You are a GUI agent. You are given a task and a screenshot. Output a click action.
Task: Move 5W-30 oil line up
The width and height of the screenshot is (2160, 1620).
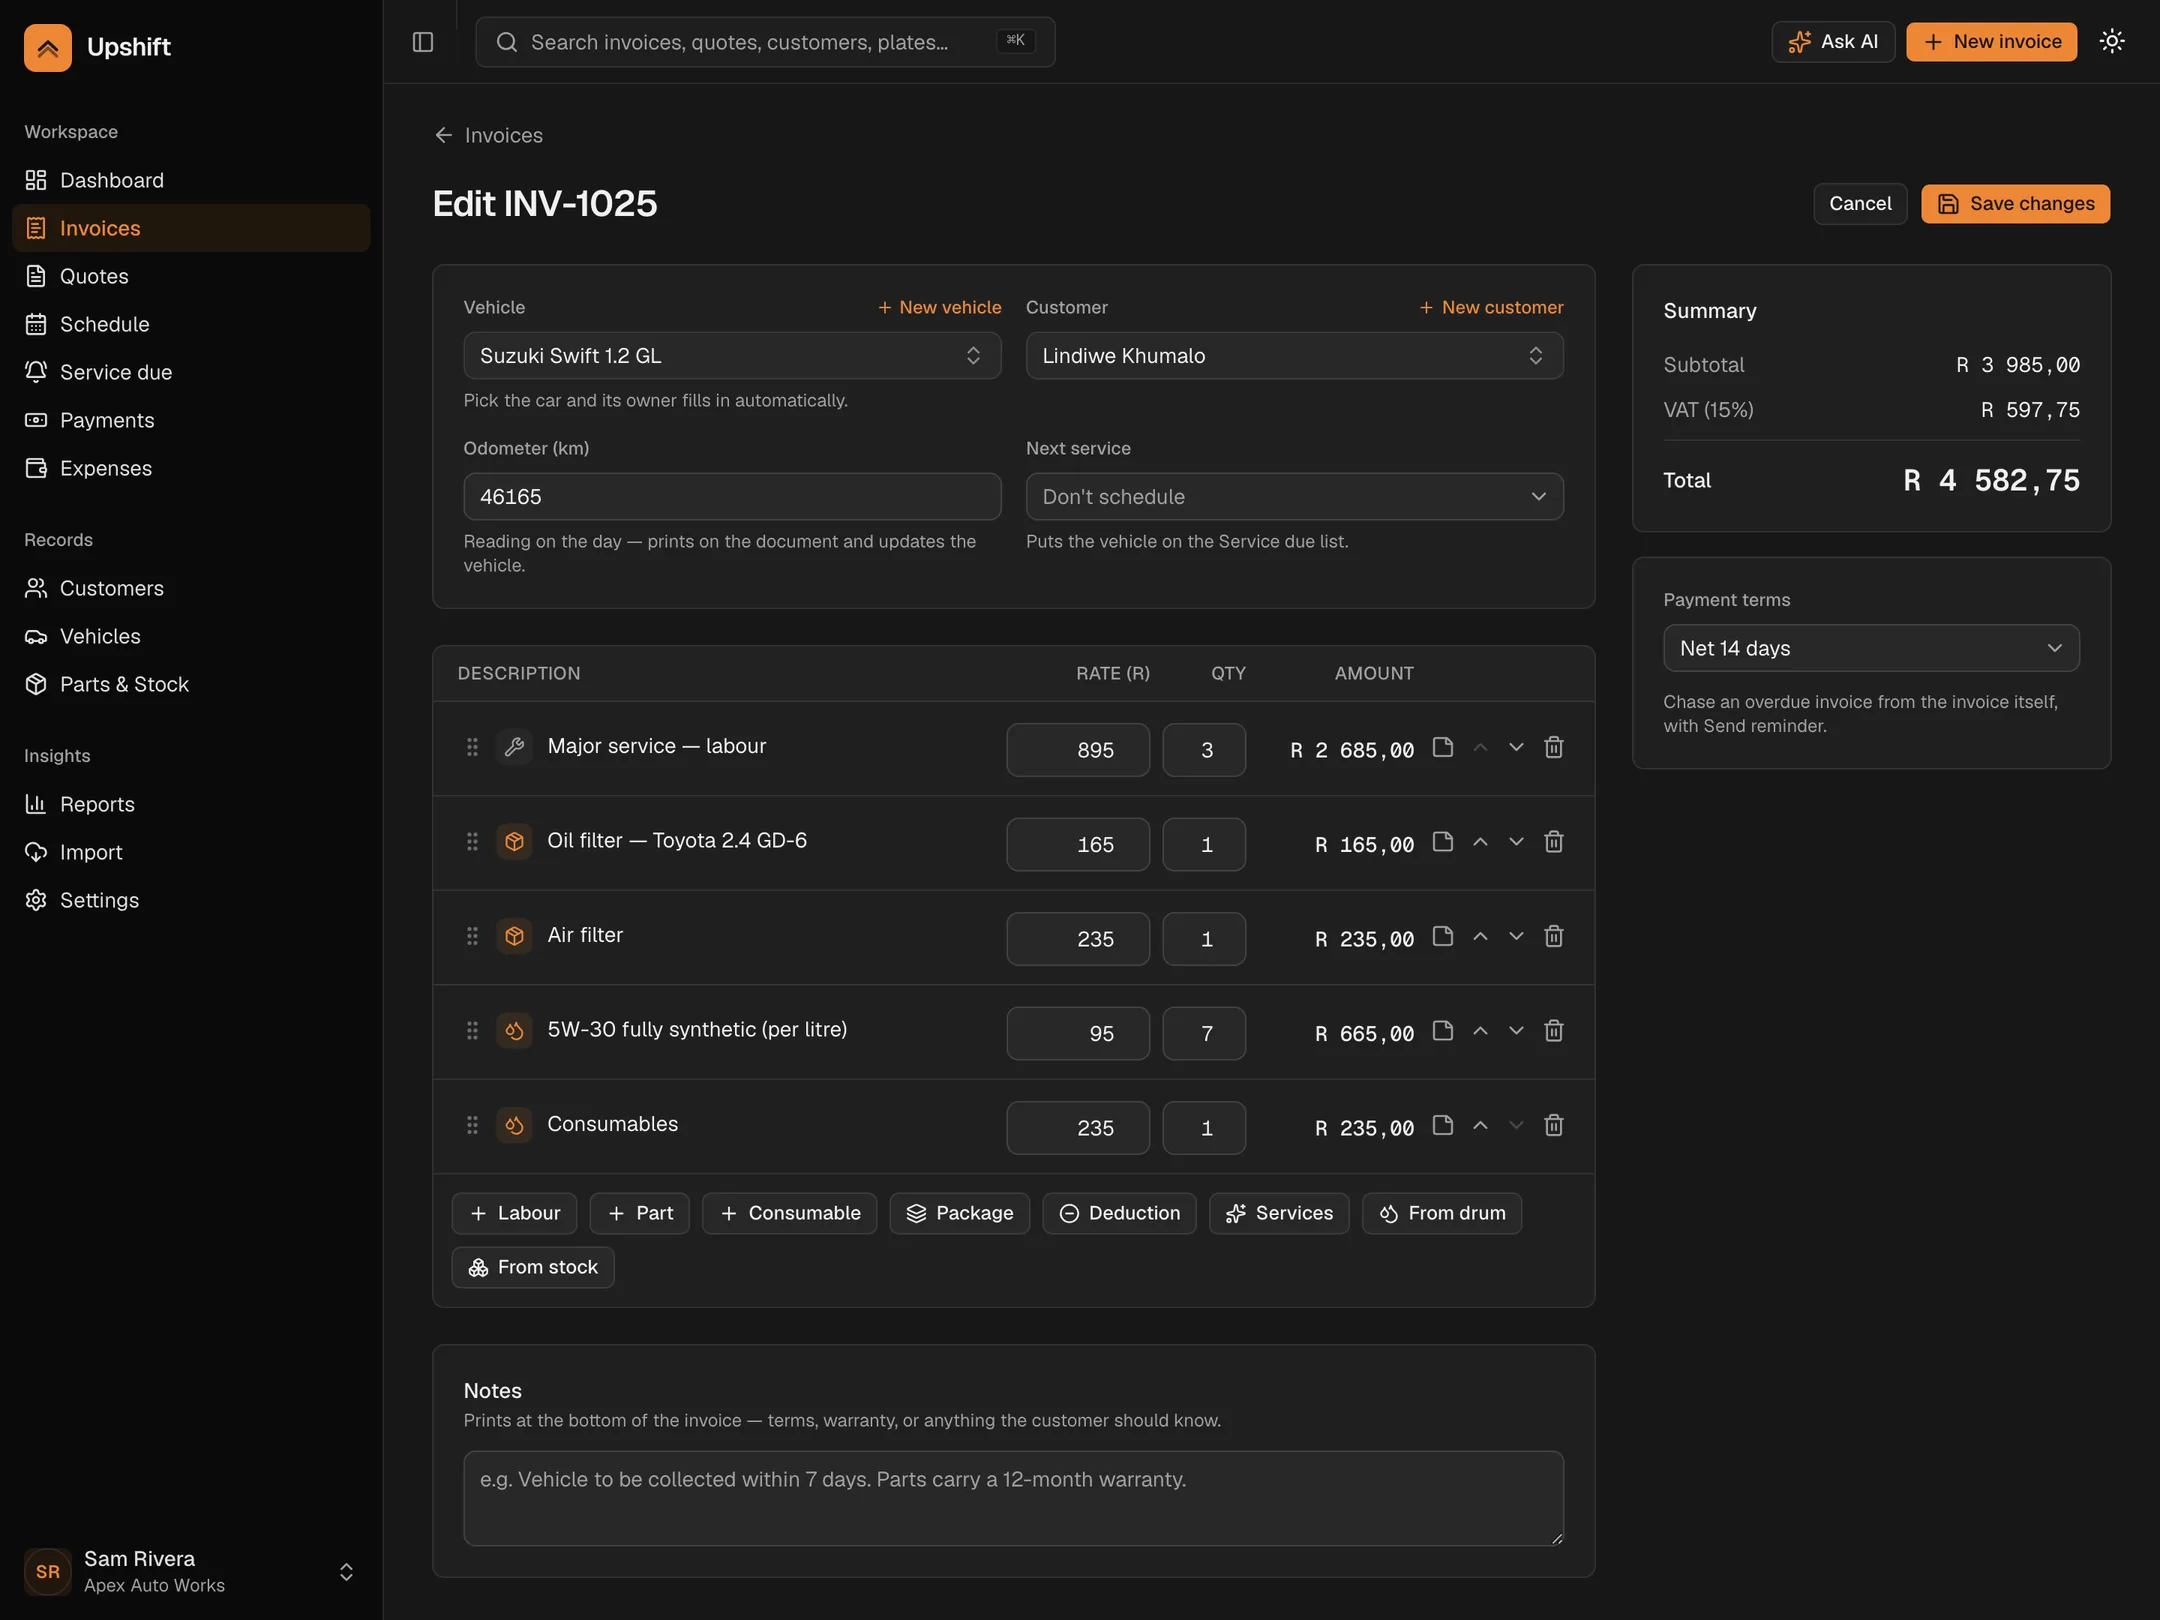(1480, 1031)
